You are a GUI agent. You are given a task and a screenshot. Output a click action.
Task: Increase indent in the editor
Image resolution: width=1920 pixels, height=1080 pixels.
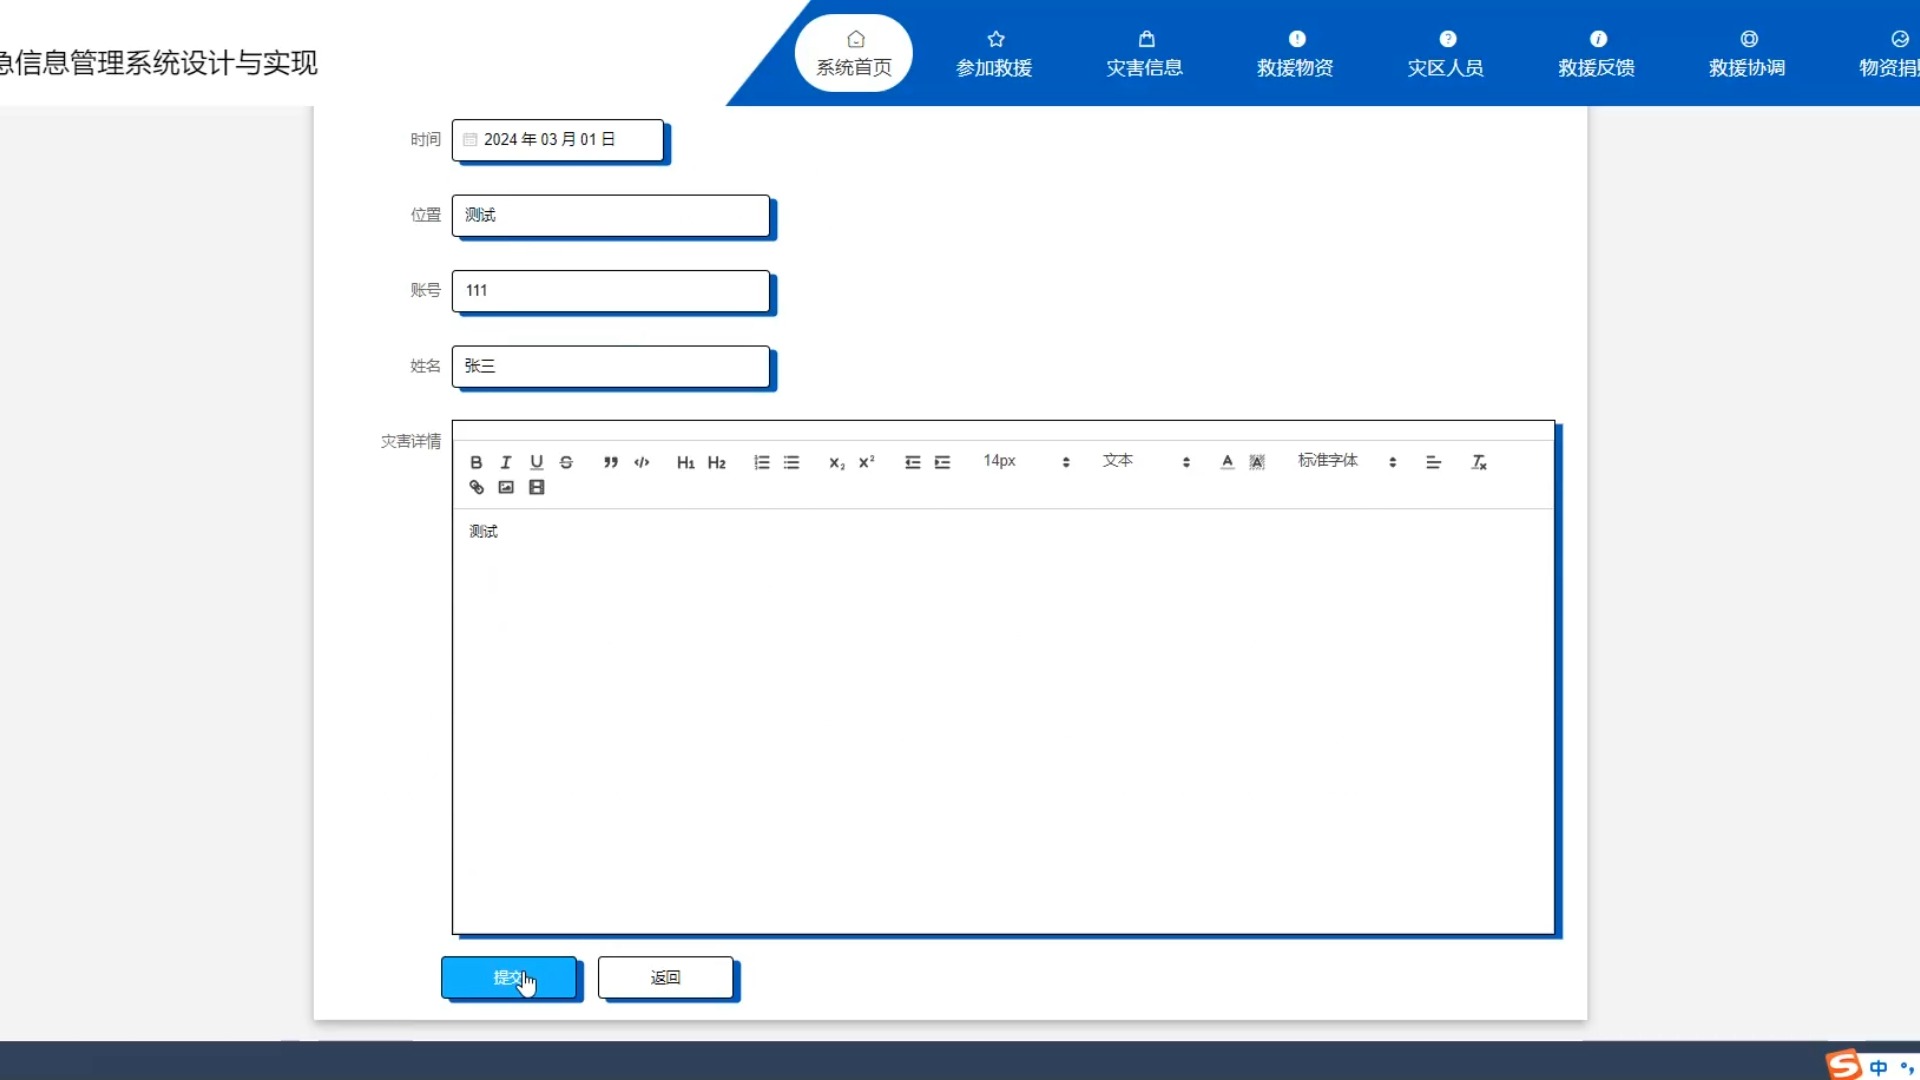(x=943, y=462)
